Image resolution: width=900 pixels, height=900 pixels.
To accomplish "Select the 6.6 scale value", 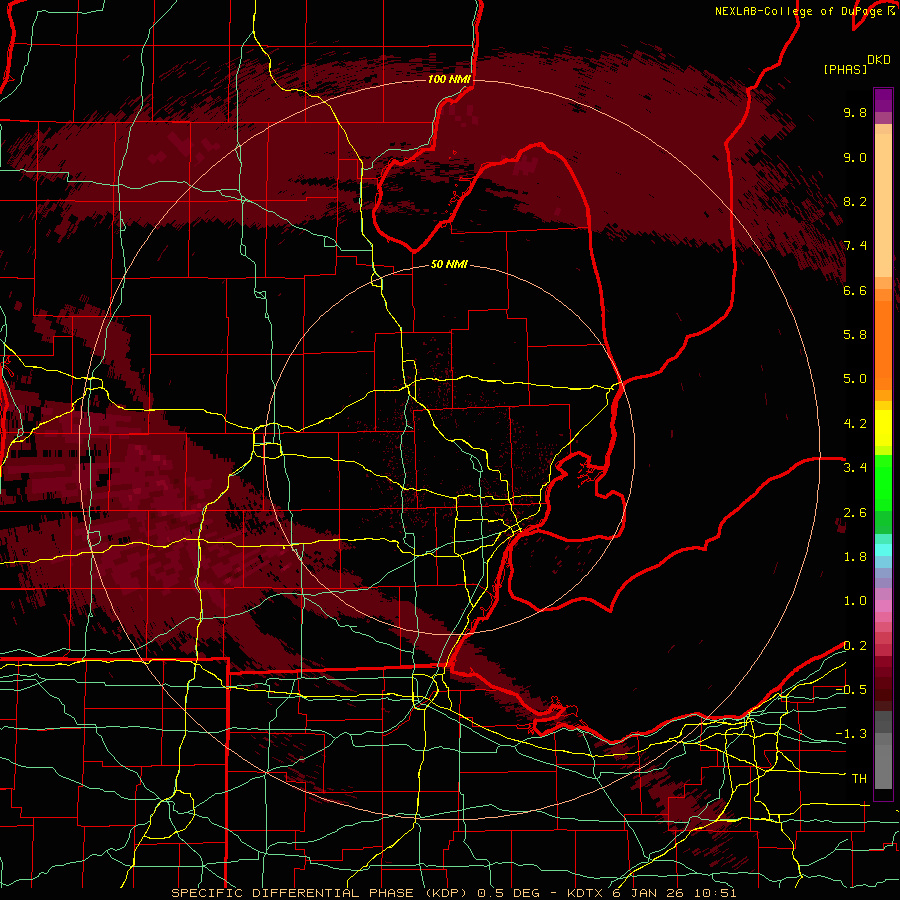I will 855,290.
